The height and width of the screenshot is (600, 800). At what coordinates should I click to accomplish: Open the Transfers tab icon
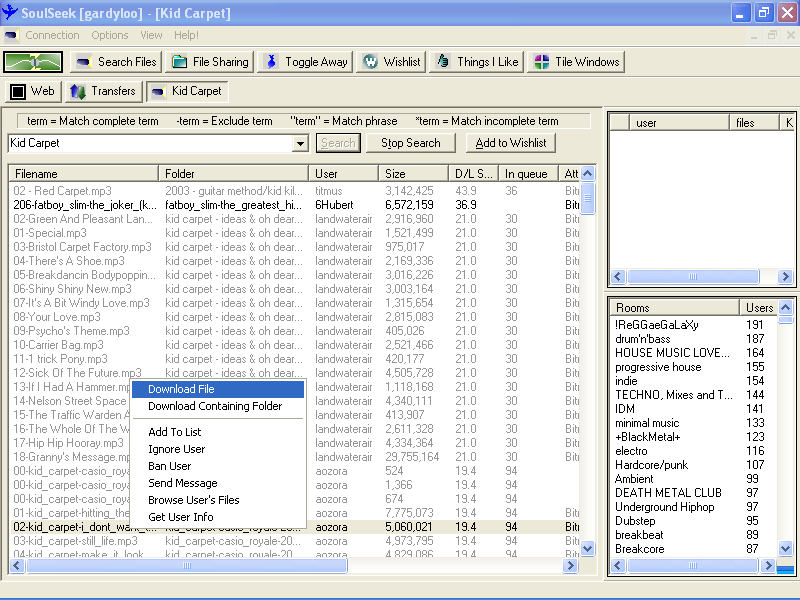(x=77, y=92)
